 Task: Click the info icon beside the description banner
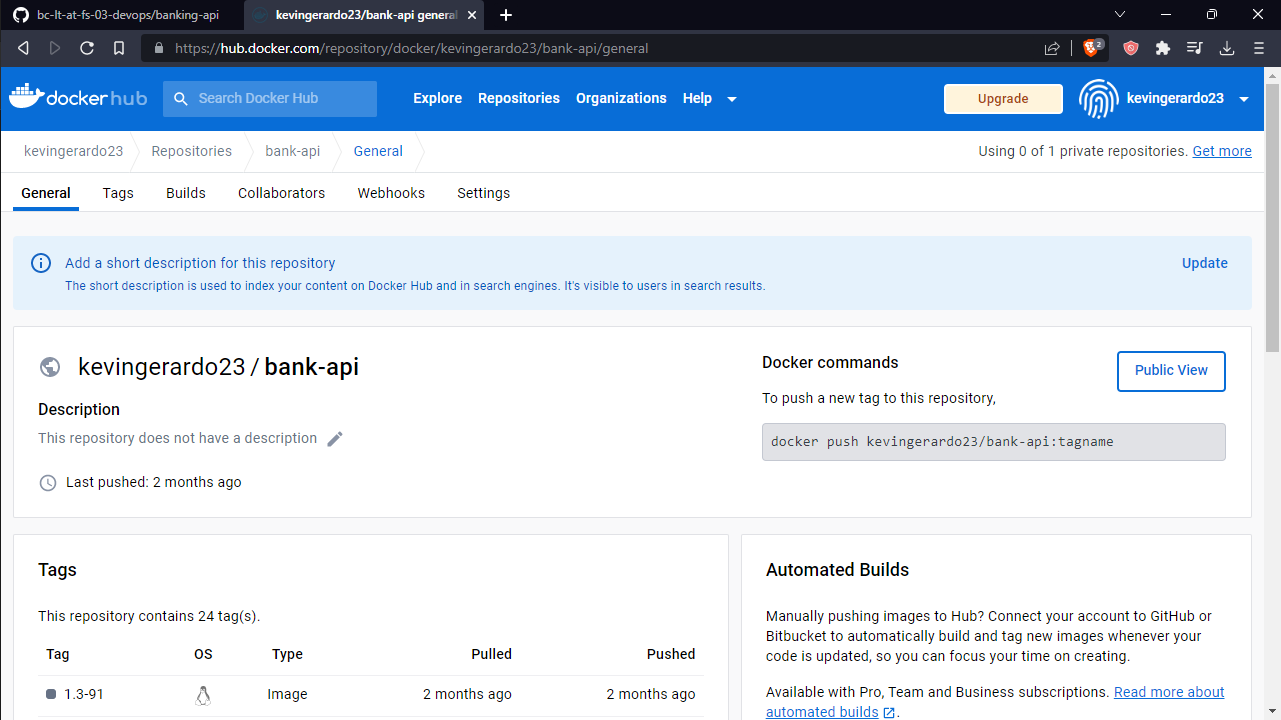(41, 263)
